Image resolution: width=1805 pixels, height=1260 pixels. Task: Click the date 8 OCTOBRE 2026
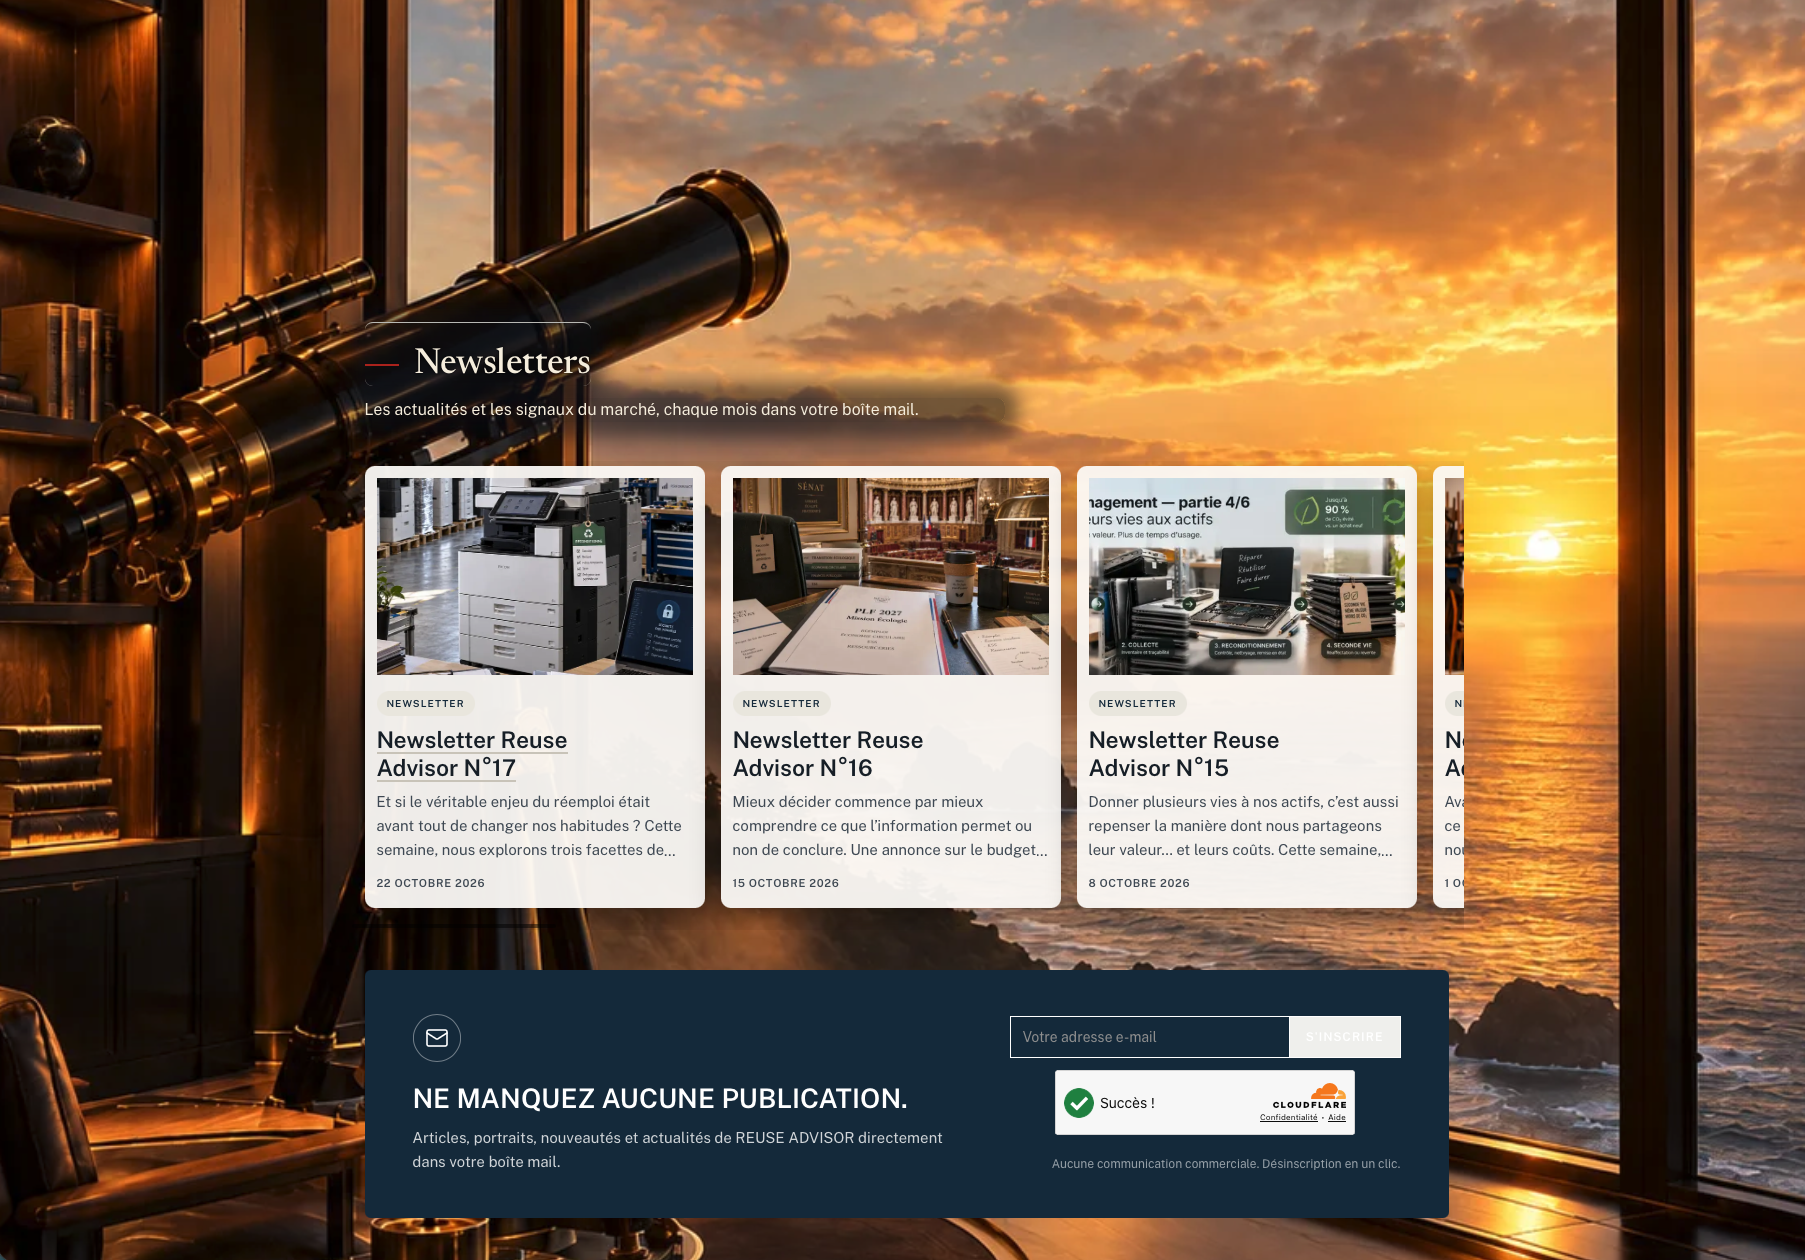click(1139, 883)
